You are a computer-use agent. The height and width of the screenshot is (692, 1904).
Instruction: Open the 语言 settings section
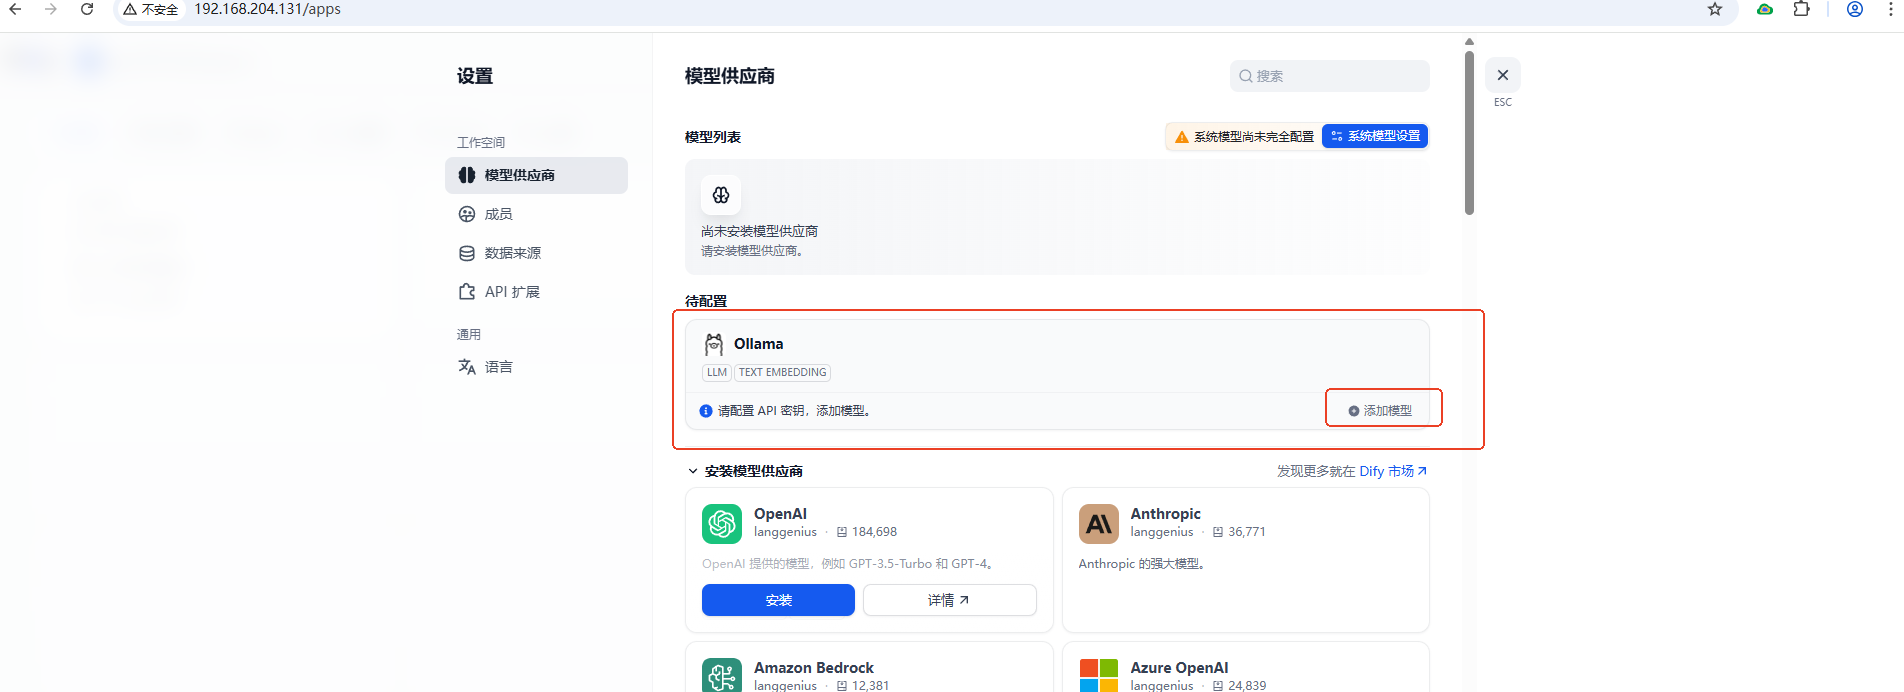point(536,367)
